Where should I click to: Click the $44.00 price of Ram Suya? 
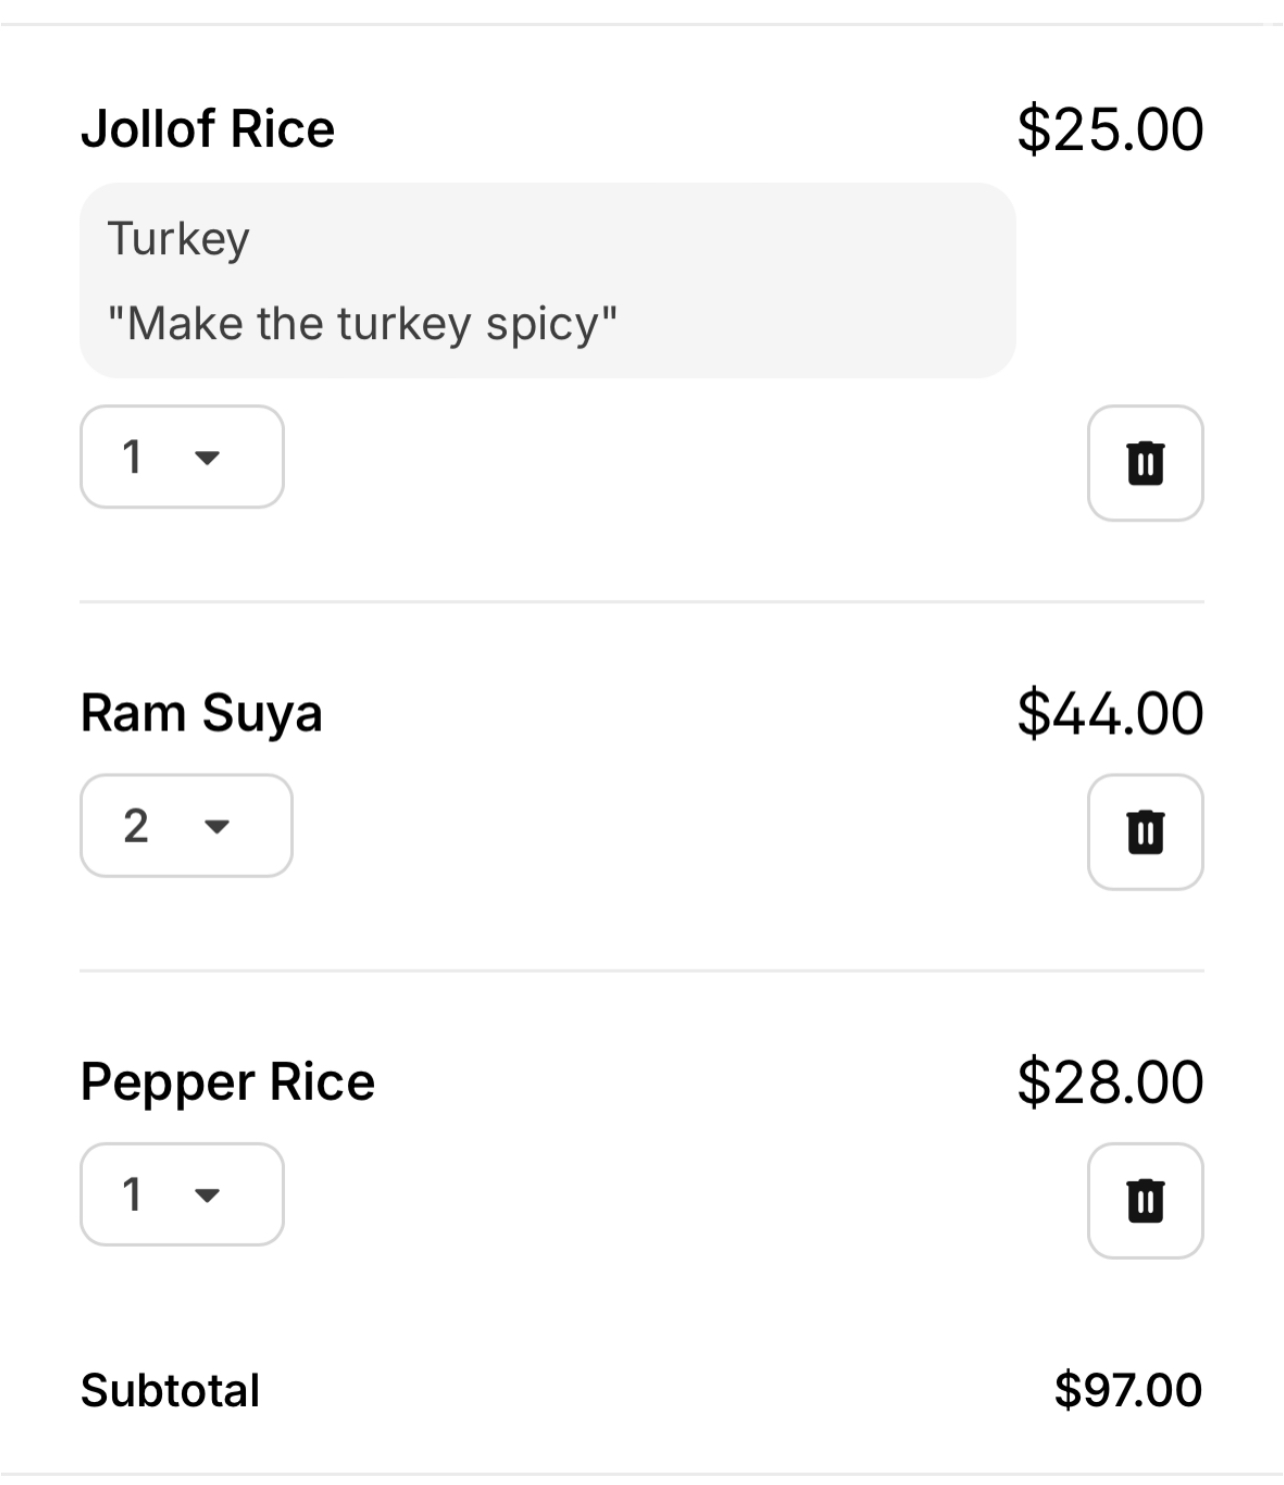coord(1110,713)
